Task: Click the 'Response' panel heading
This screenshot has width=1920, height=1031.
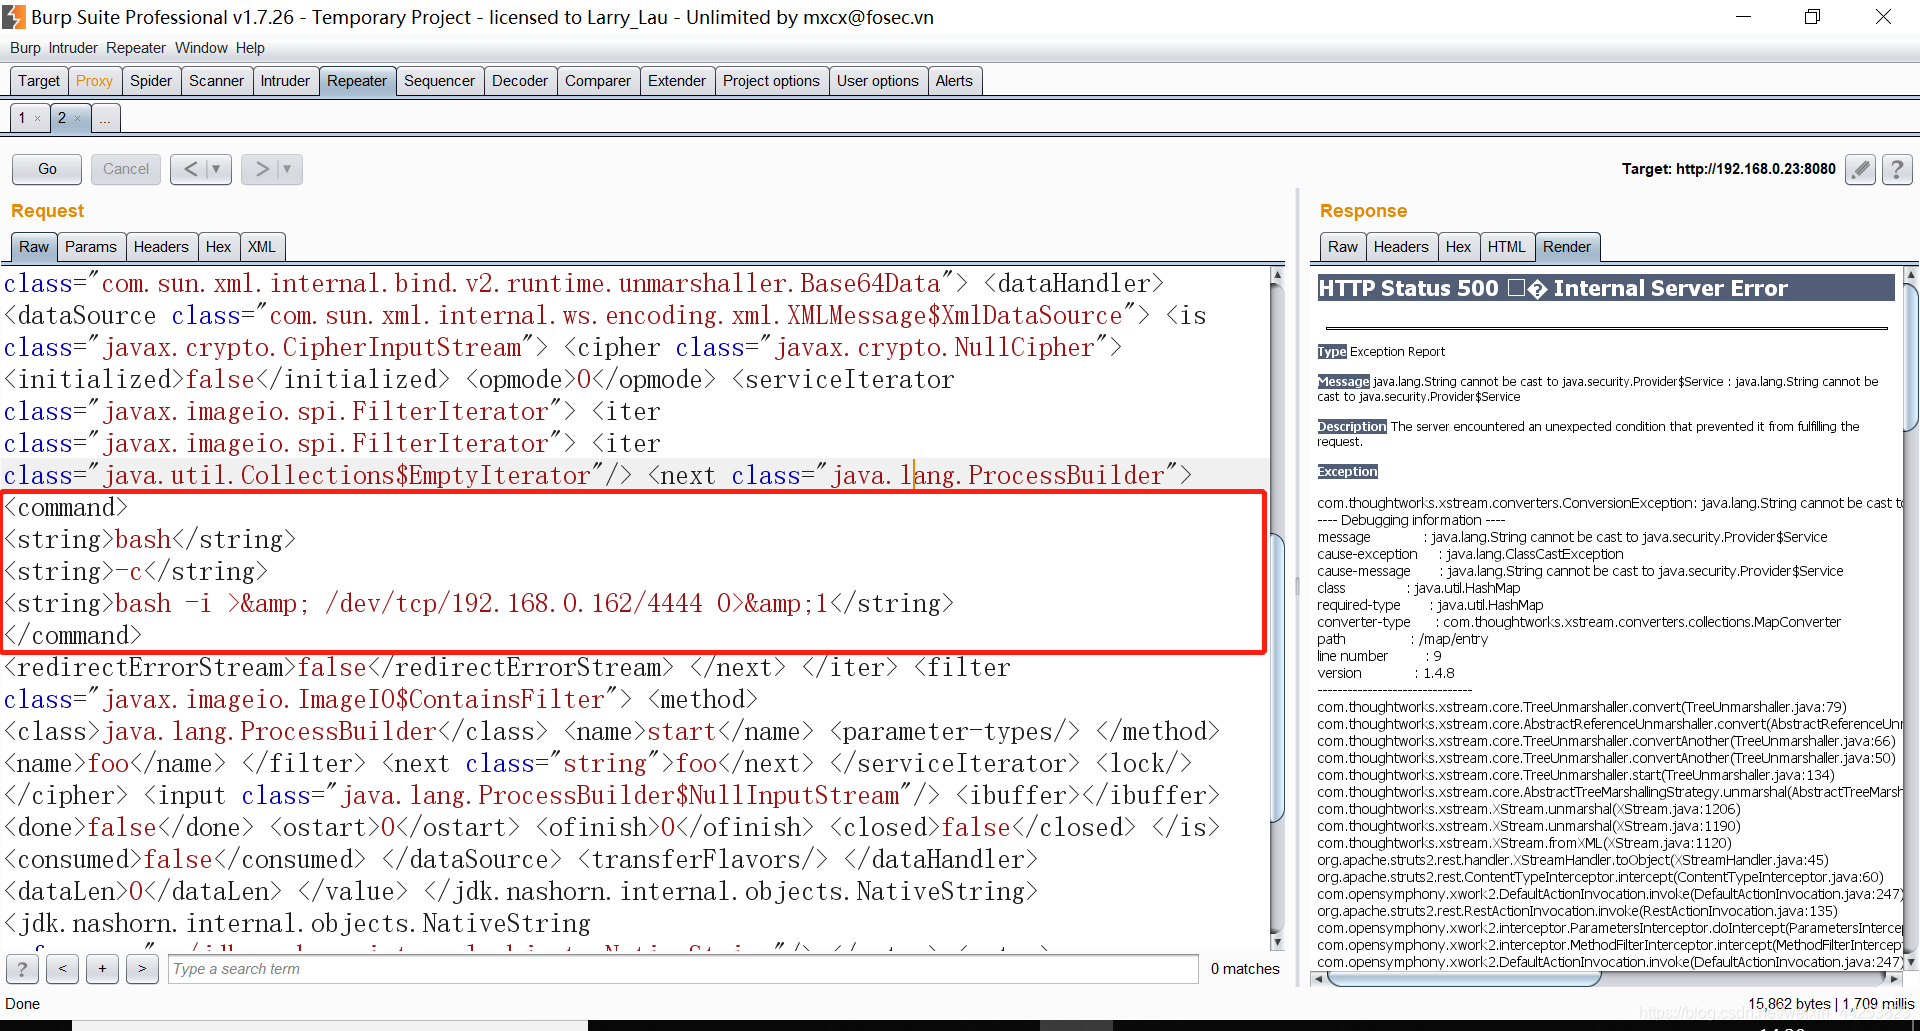Action: 1363,211
